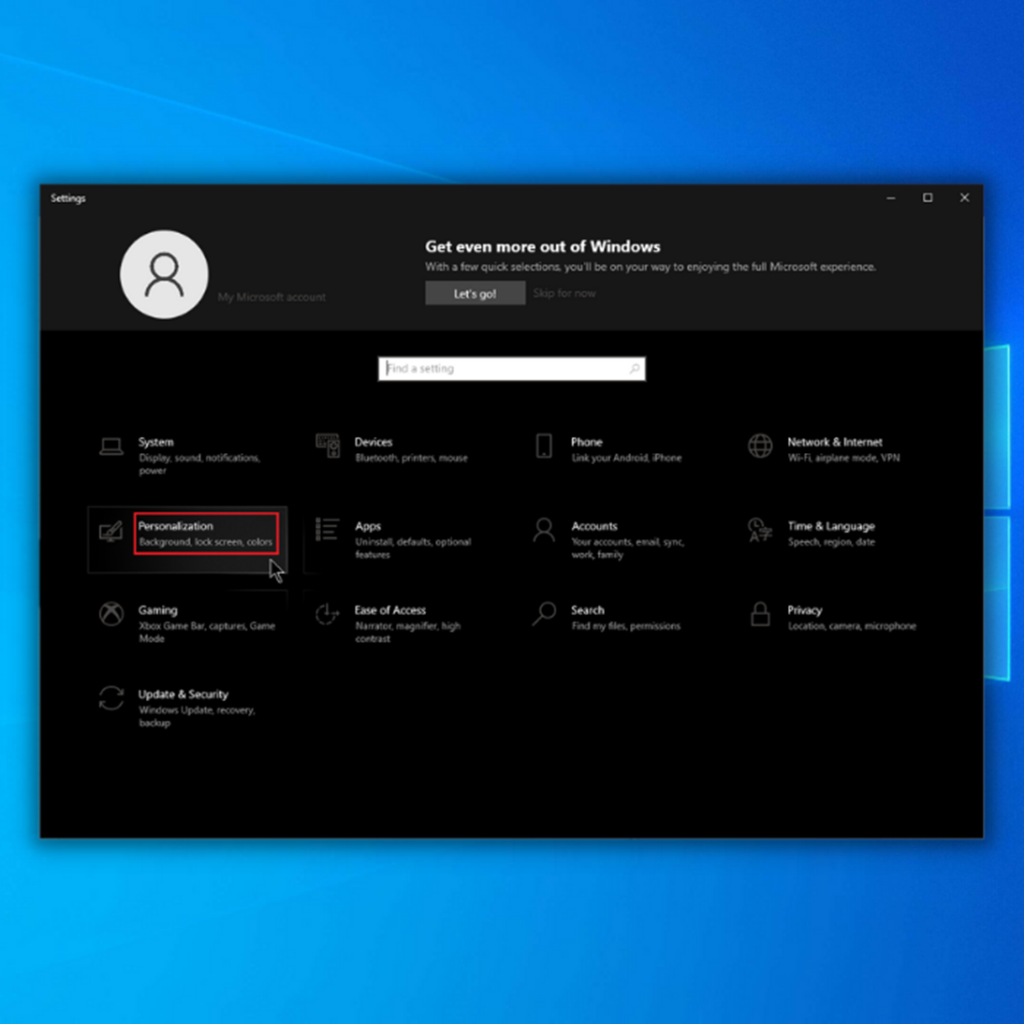Select the Gaming Xbox icon
The image size is (1024, 1024).
[x=112, y=614]
